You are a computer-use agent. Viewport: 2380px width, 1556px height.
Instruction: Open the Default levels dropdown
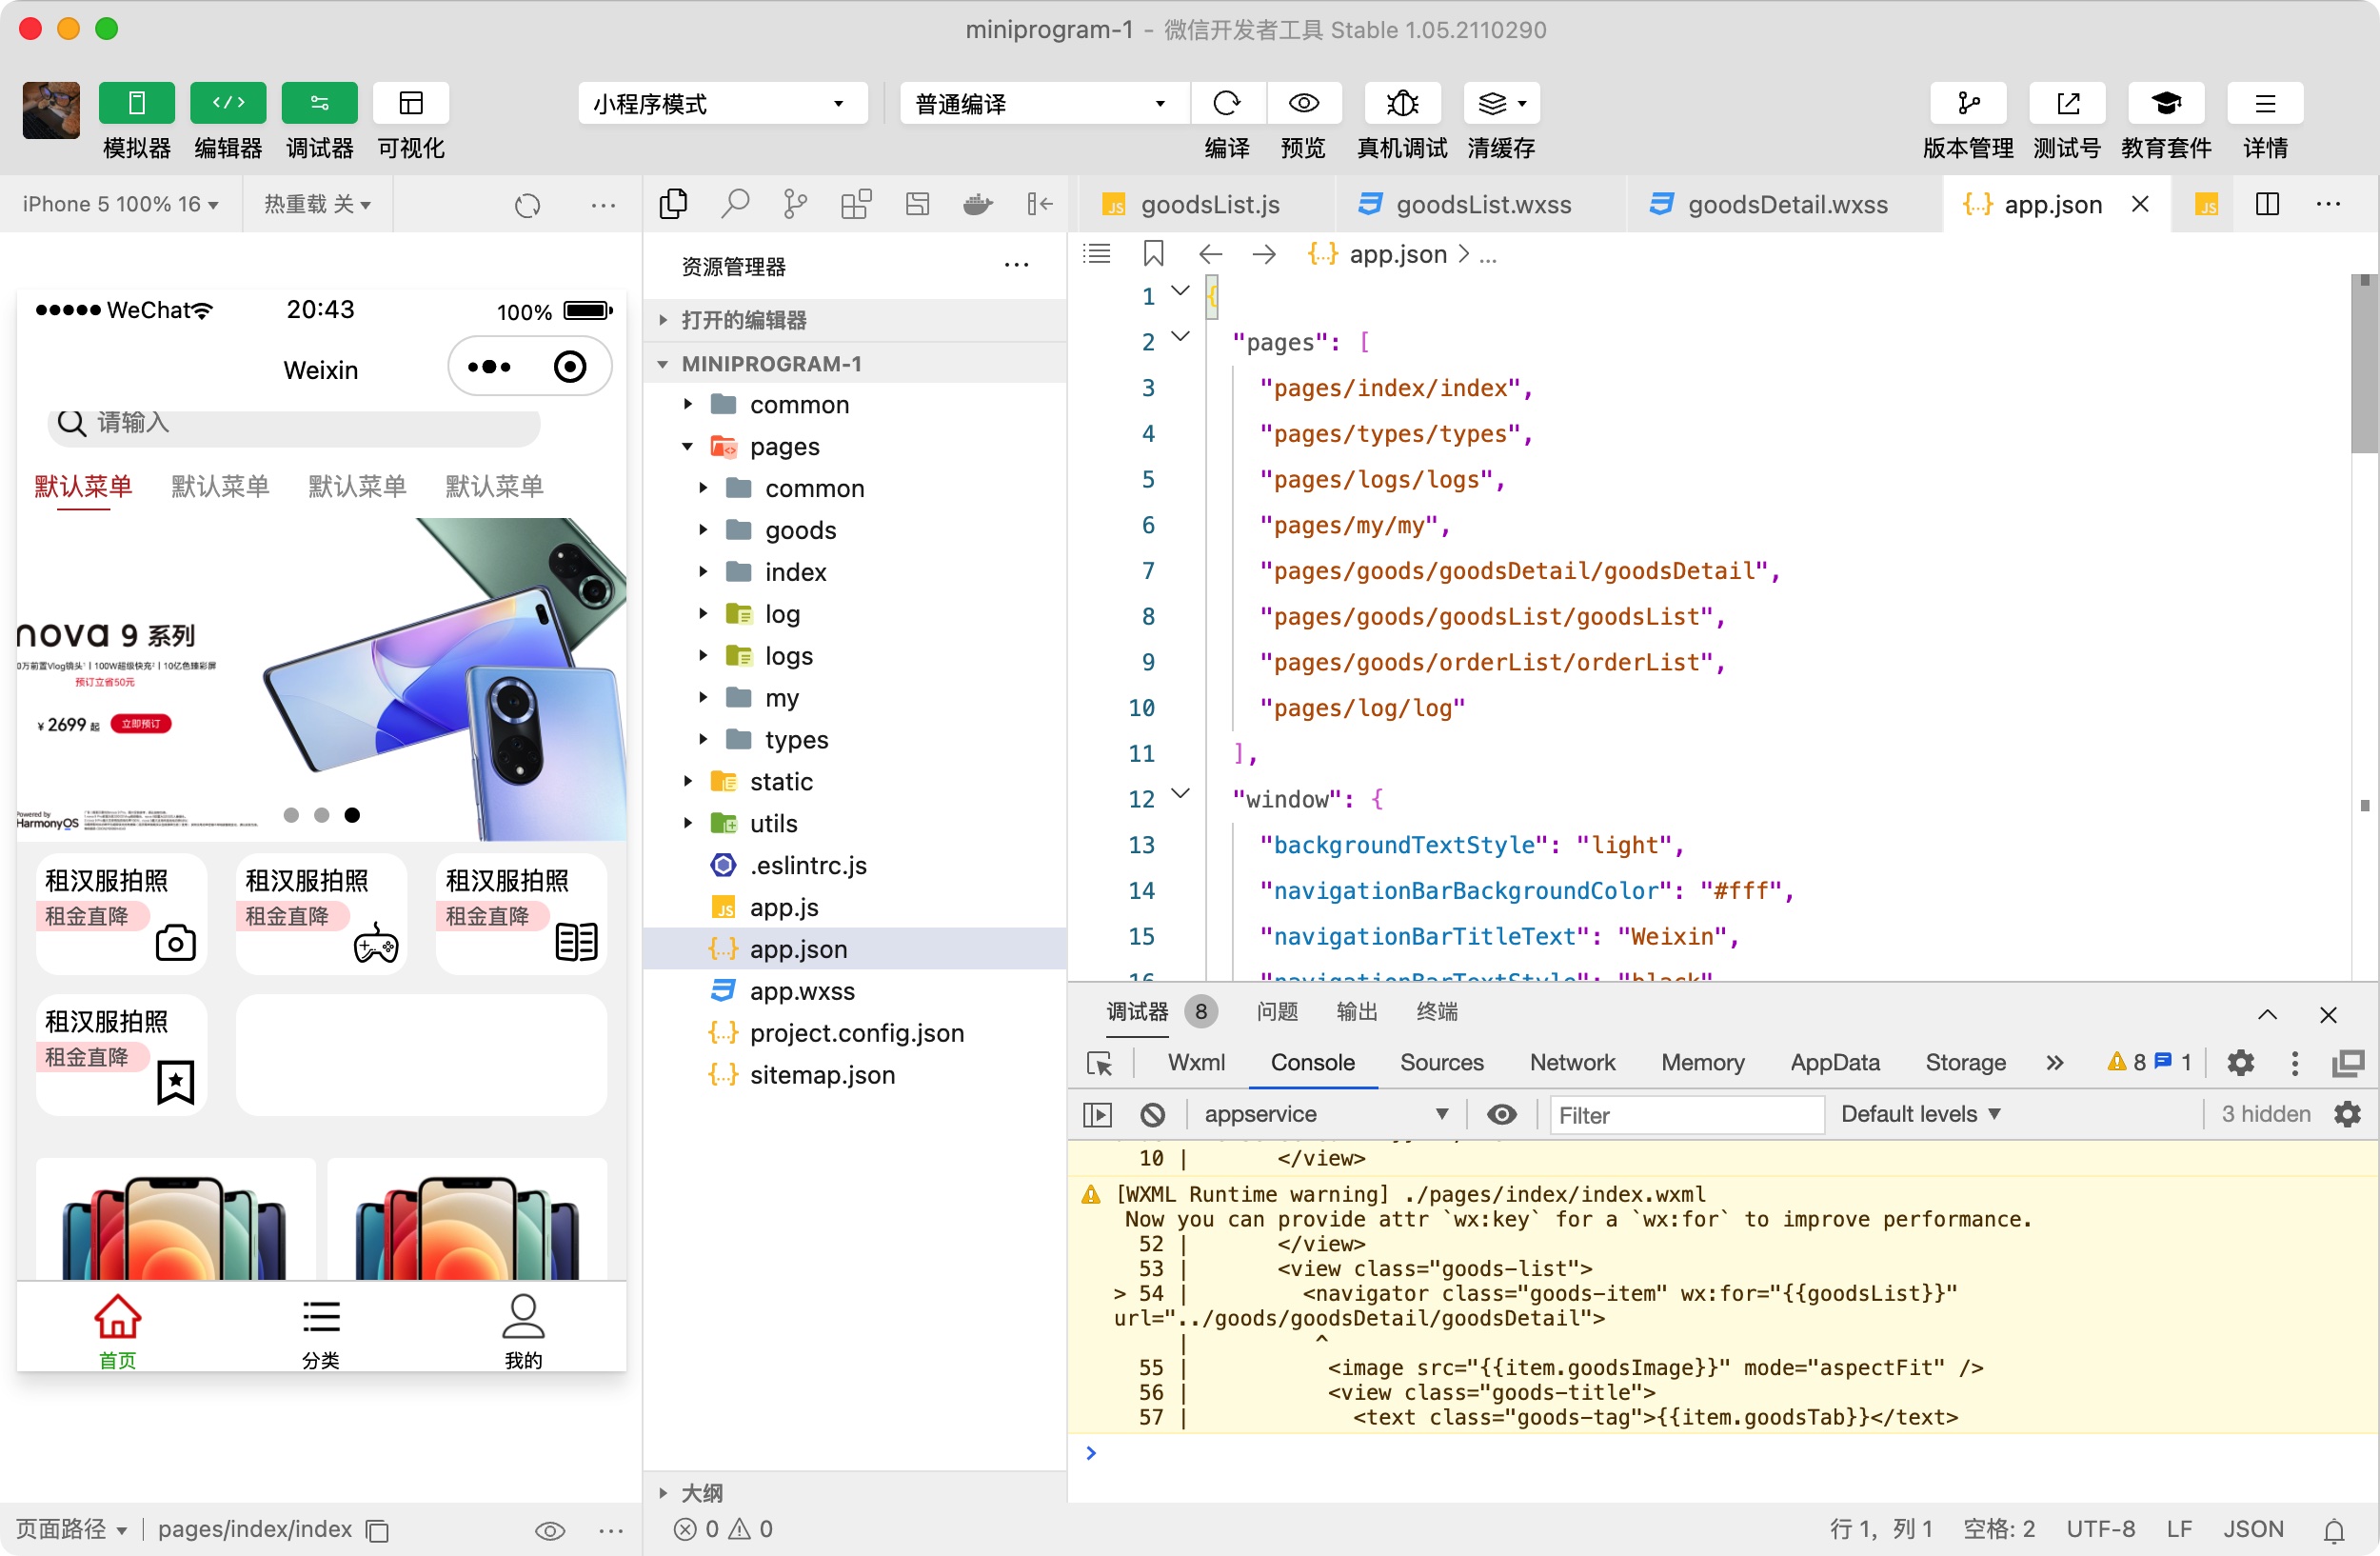click(1920, 1114)
